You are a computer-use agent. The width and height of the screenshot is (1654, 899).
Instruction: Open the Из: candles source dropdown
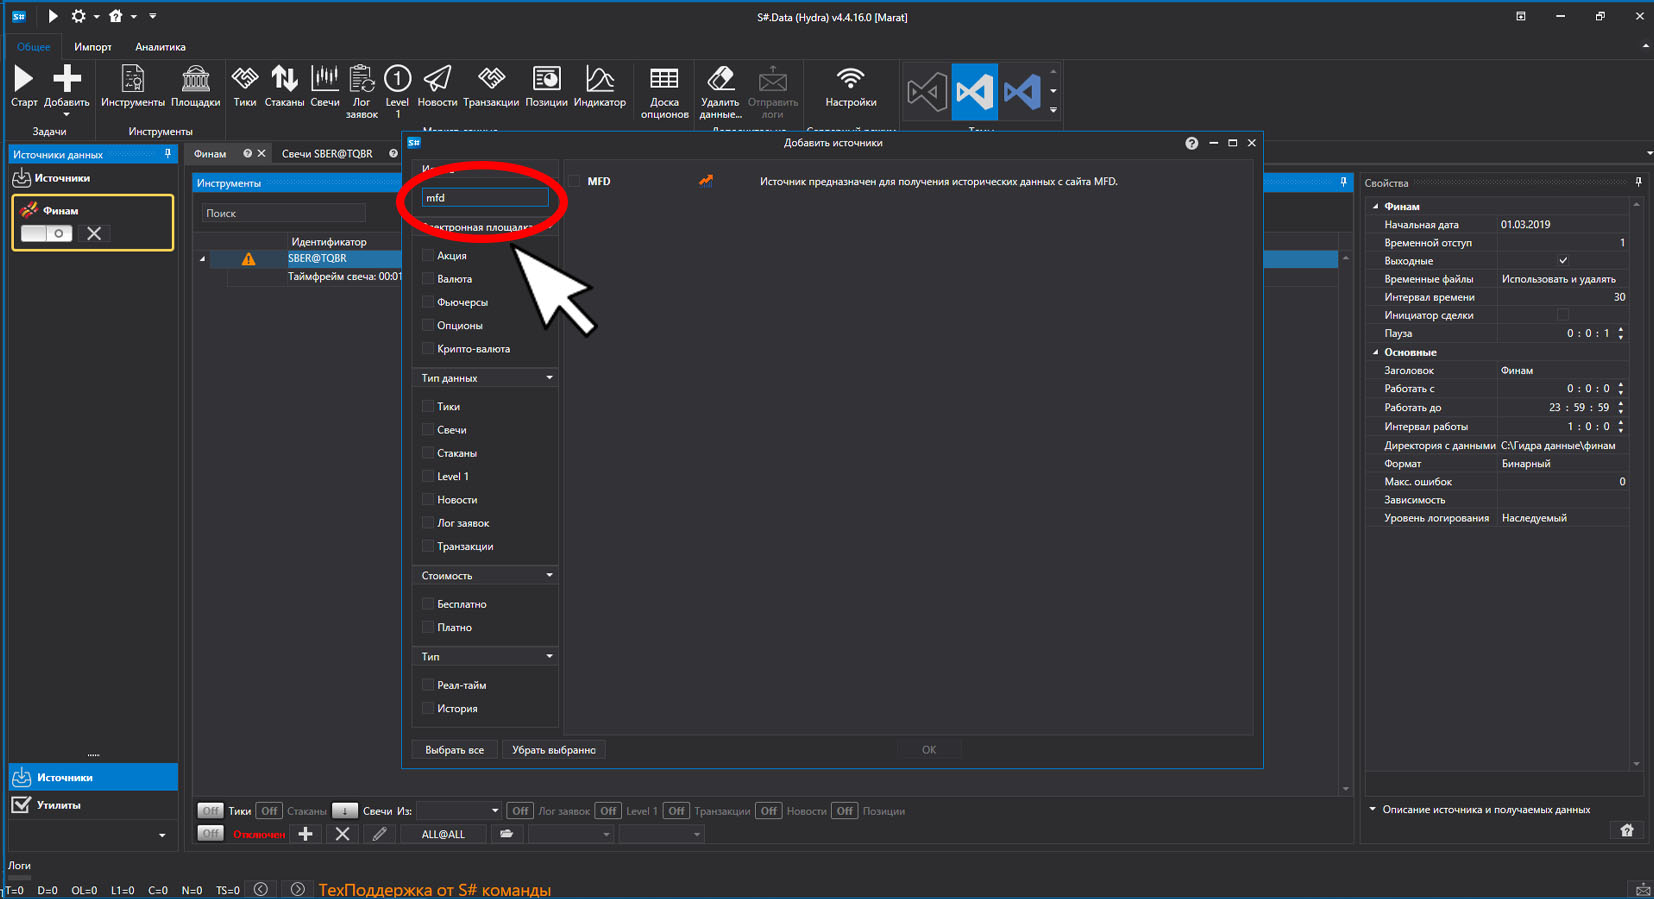(459, 811)
